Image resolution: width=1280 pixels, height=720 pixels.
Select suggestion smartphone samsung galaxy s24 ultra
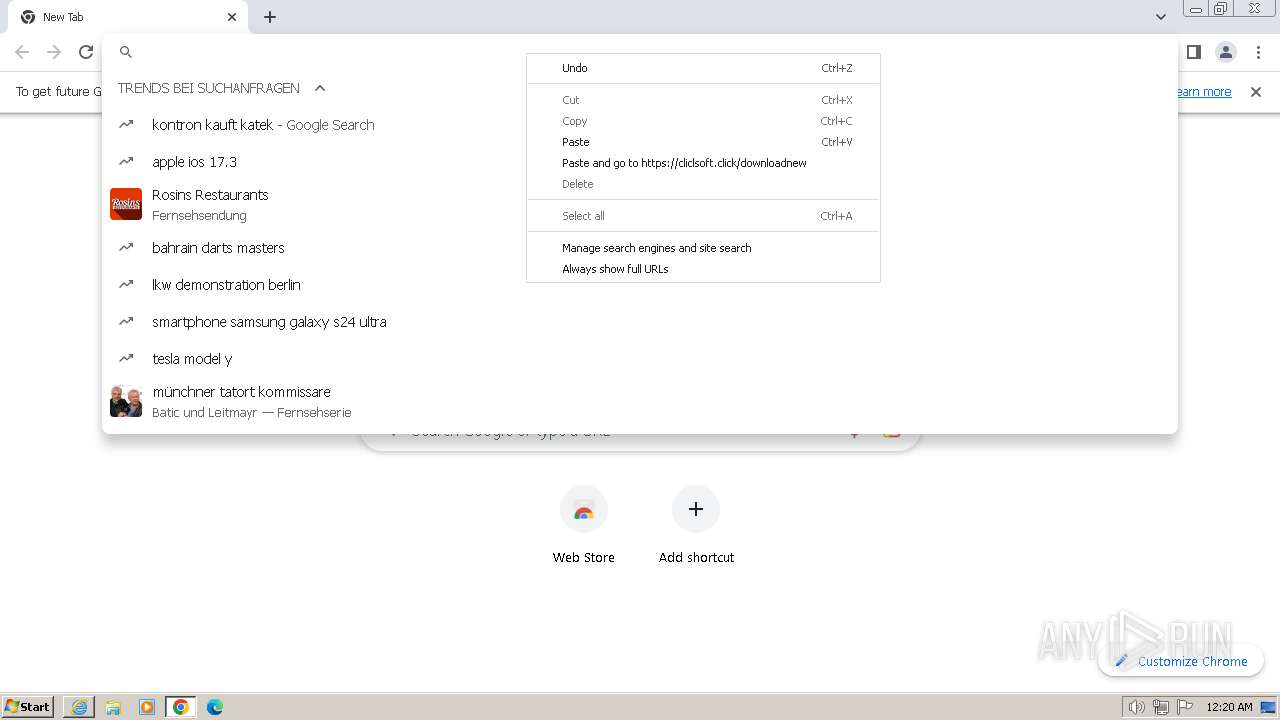[x=640, y=322]
